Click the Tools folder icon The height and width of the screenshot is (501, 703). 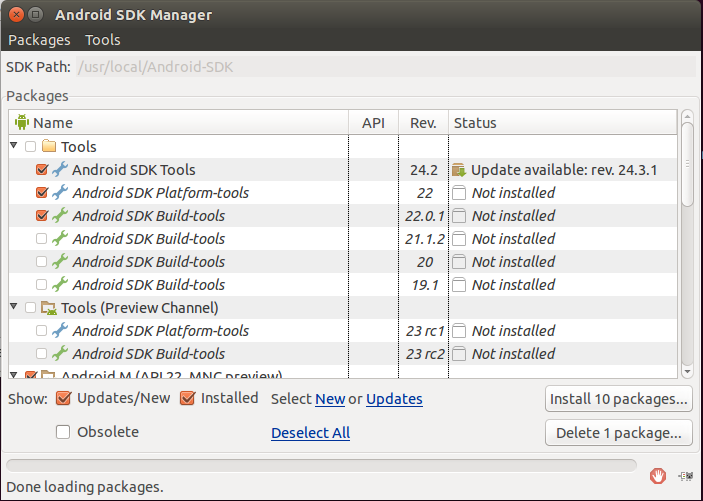click(x=49, y=146)
